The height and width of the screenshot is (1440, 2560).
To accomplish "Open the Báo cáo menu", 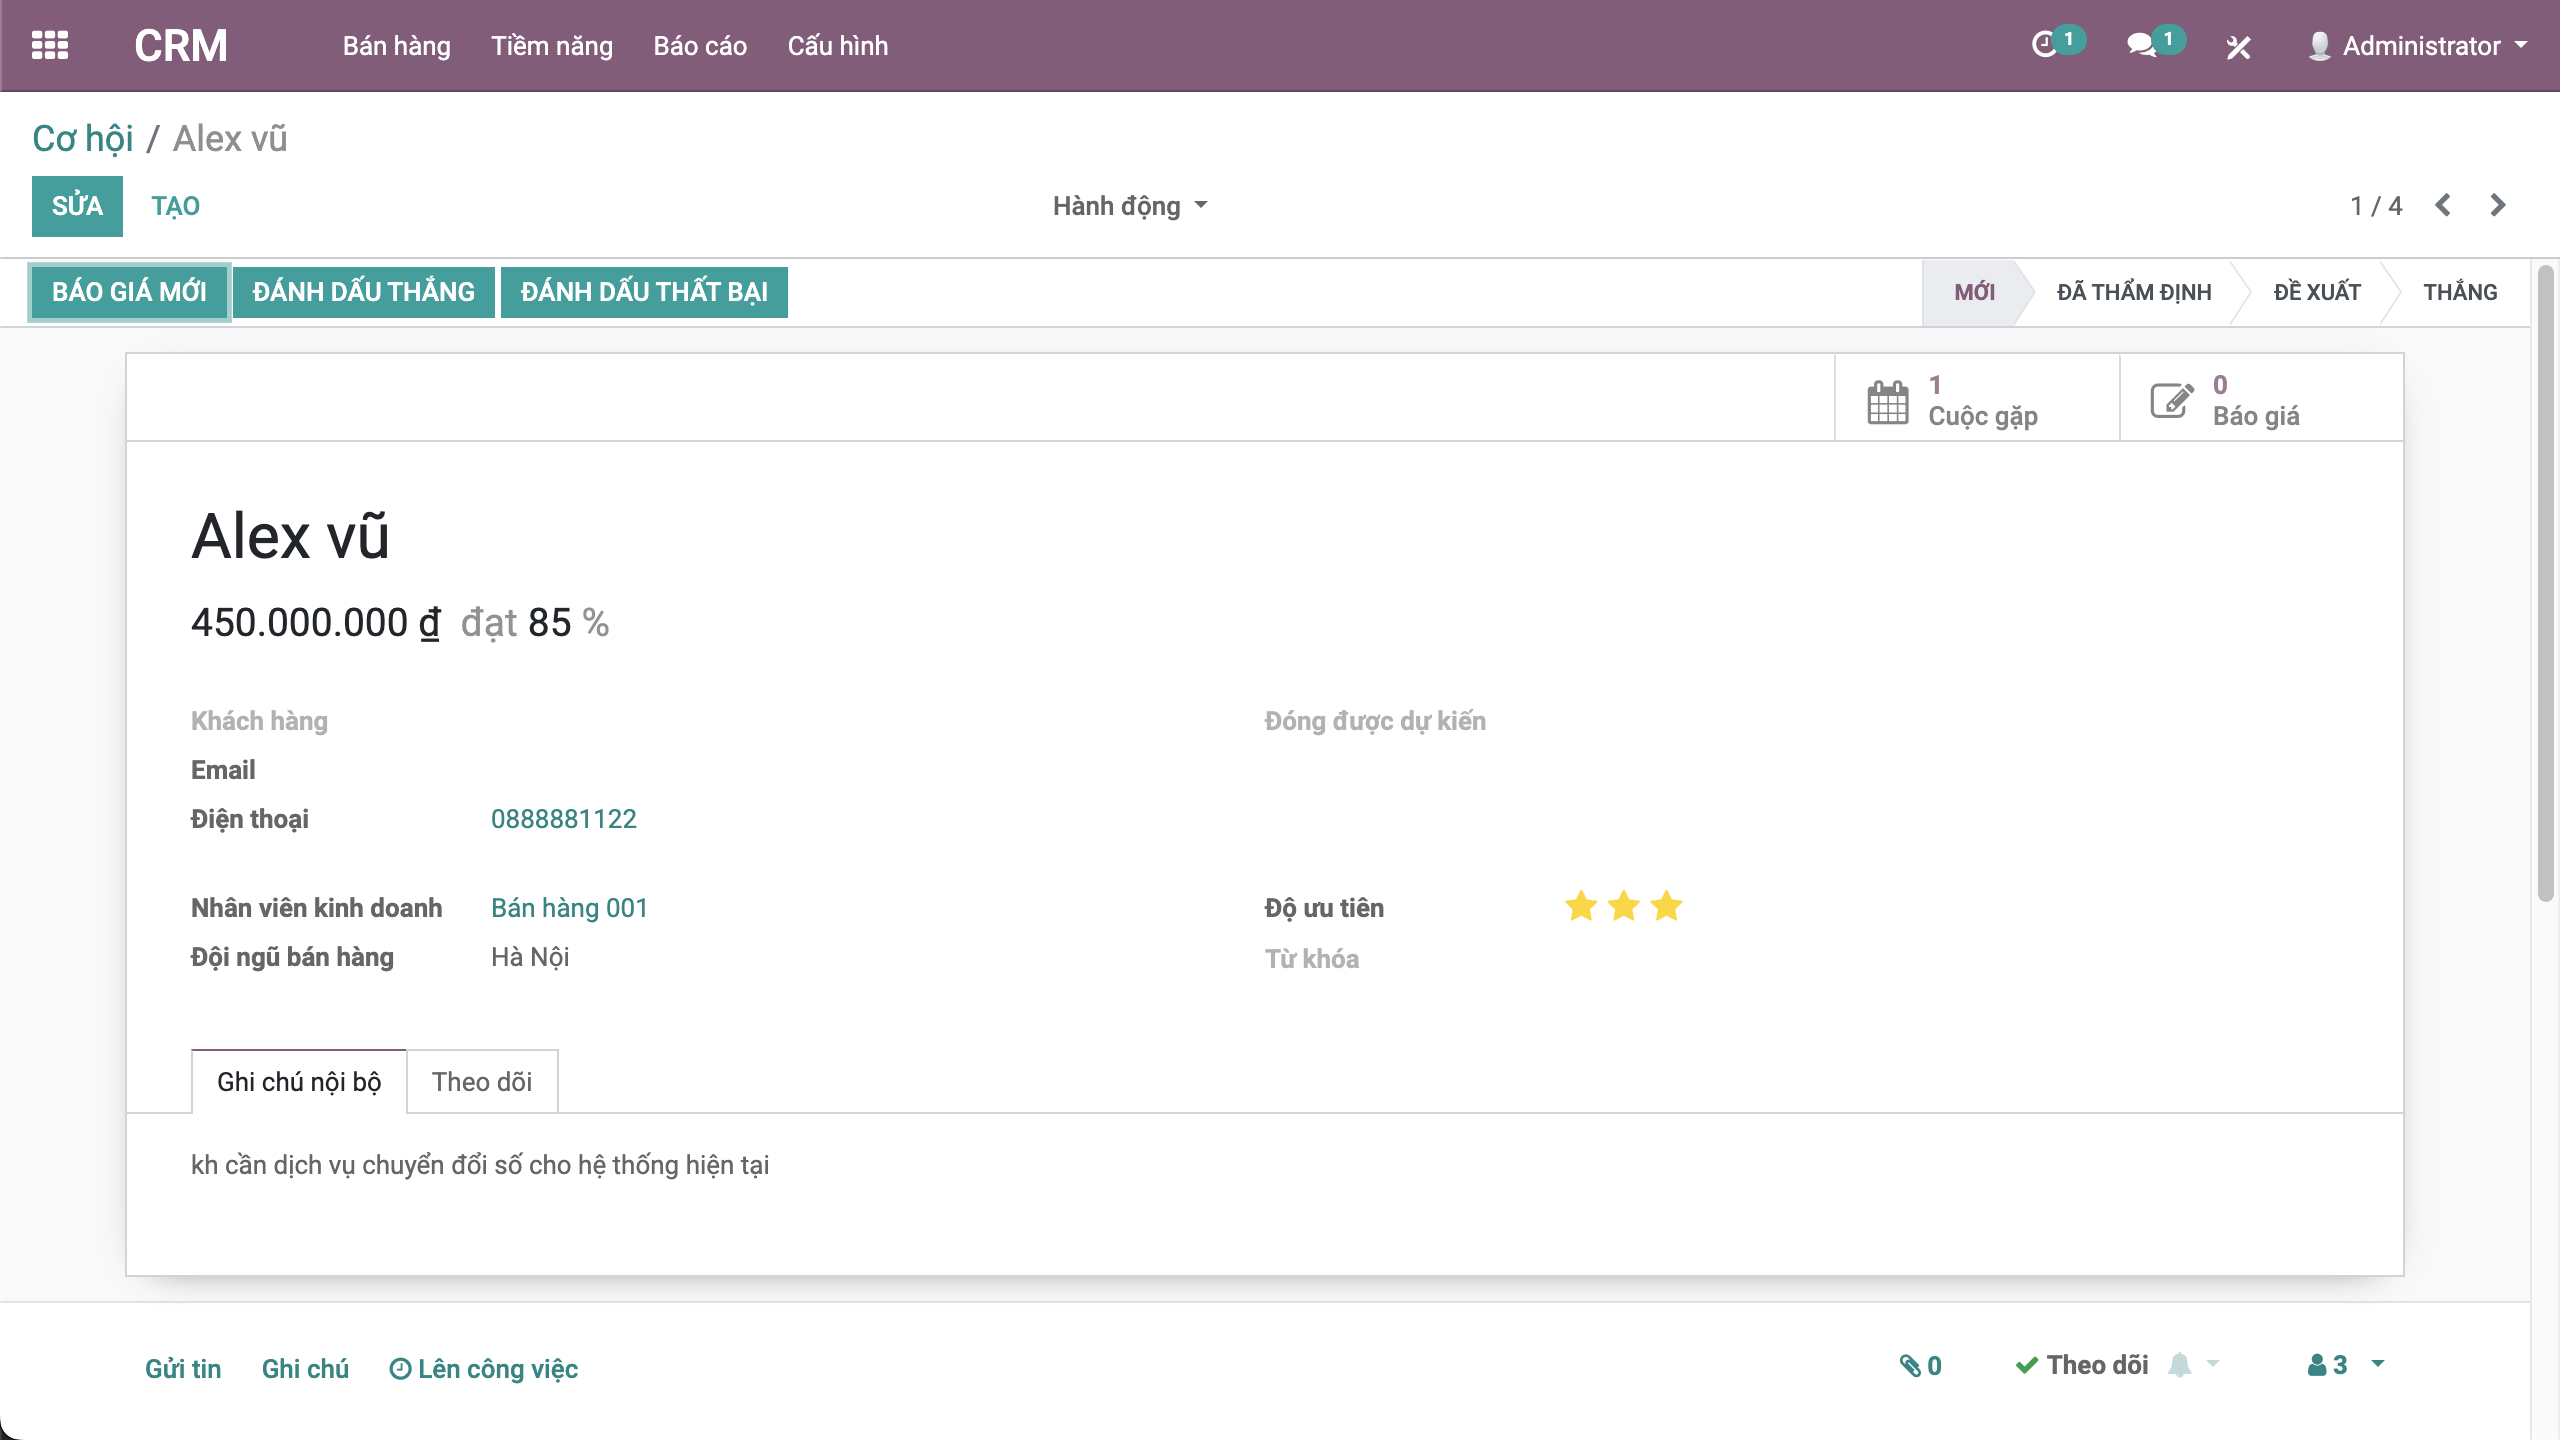I will pos(700,46).
